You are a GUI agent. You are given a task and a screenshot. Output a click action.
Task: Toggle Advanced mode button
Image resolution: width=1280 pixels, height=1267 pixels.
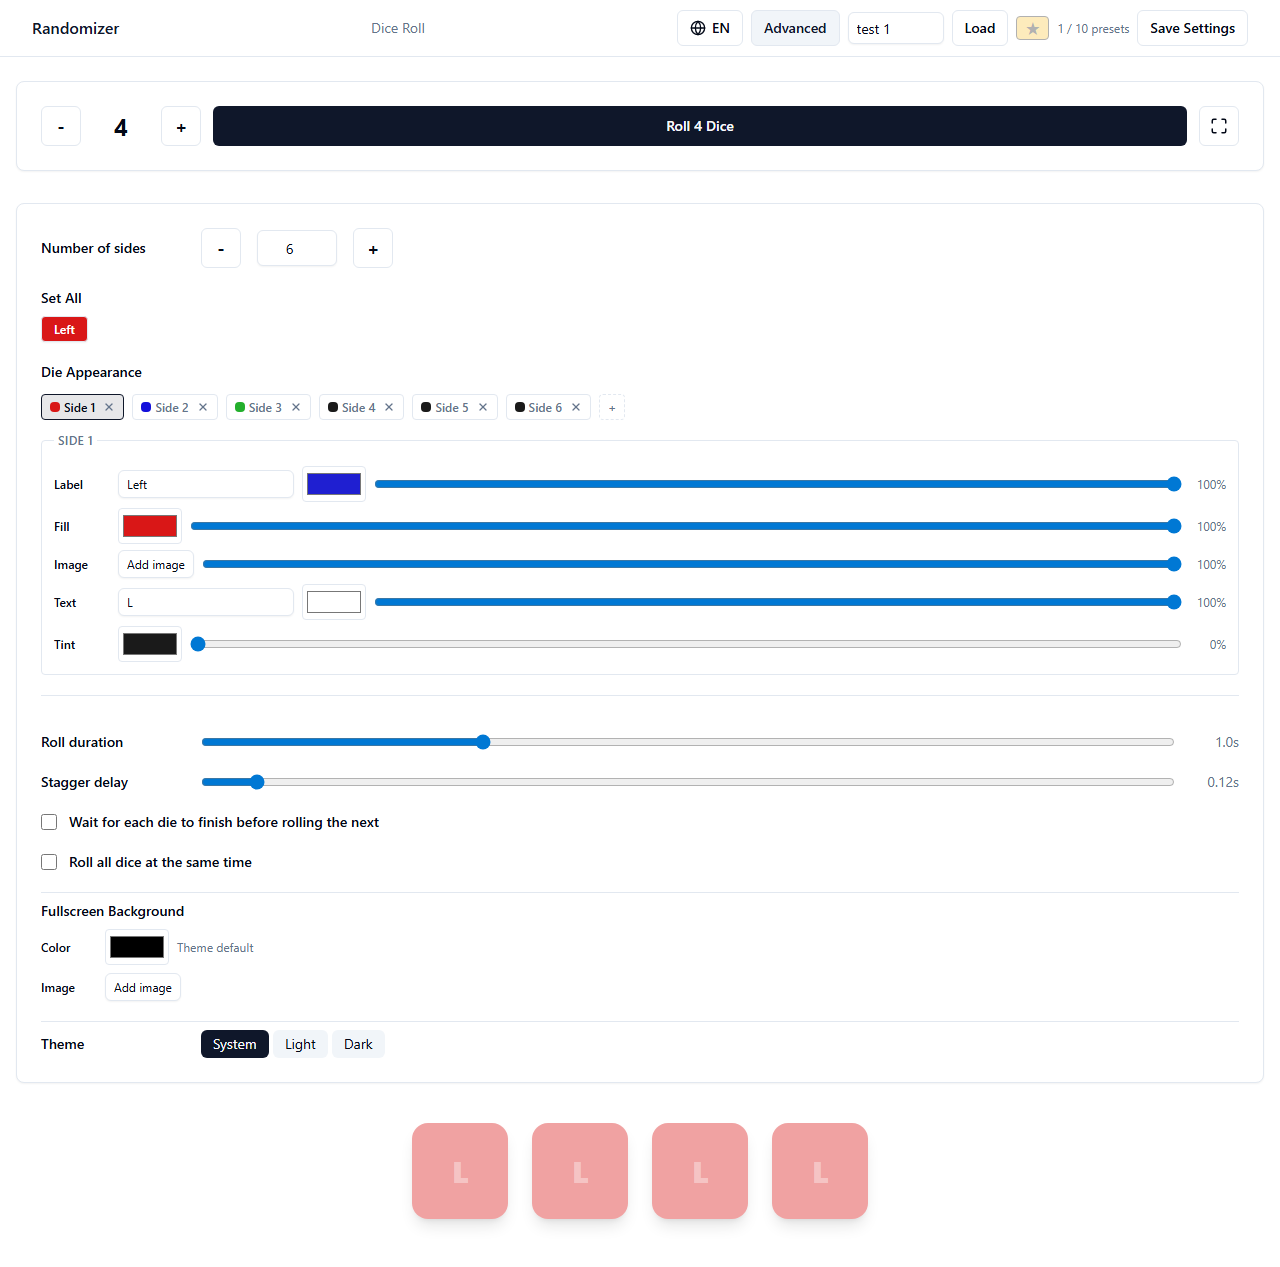click(795, 28)
